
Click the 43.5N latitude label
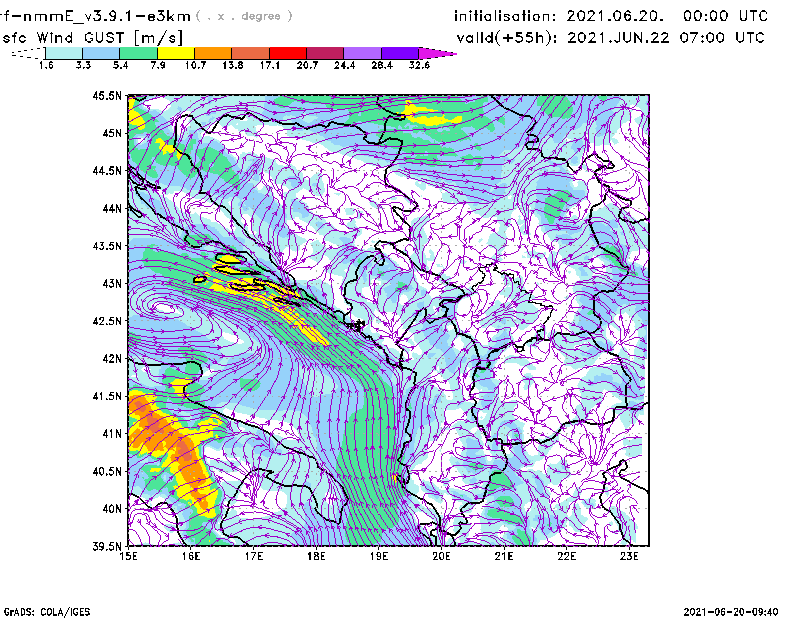107,246
